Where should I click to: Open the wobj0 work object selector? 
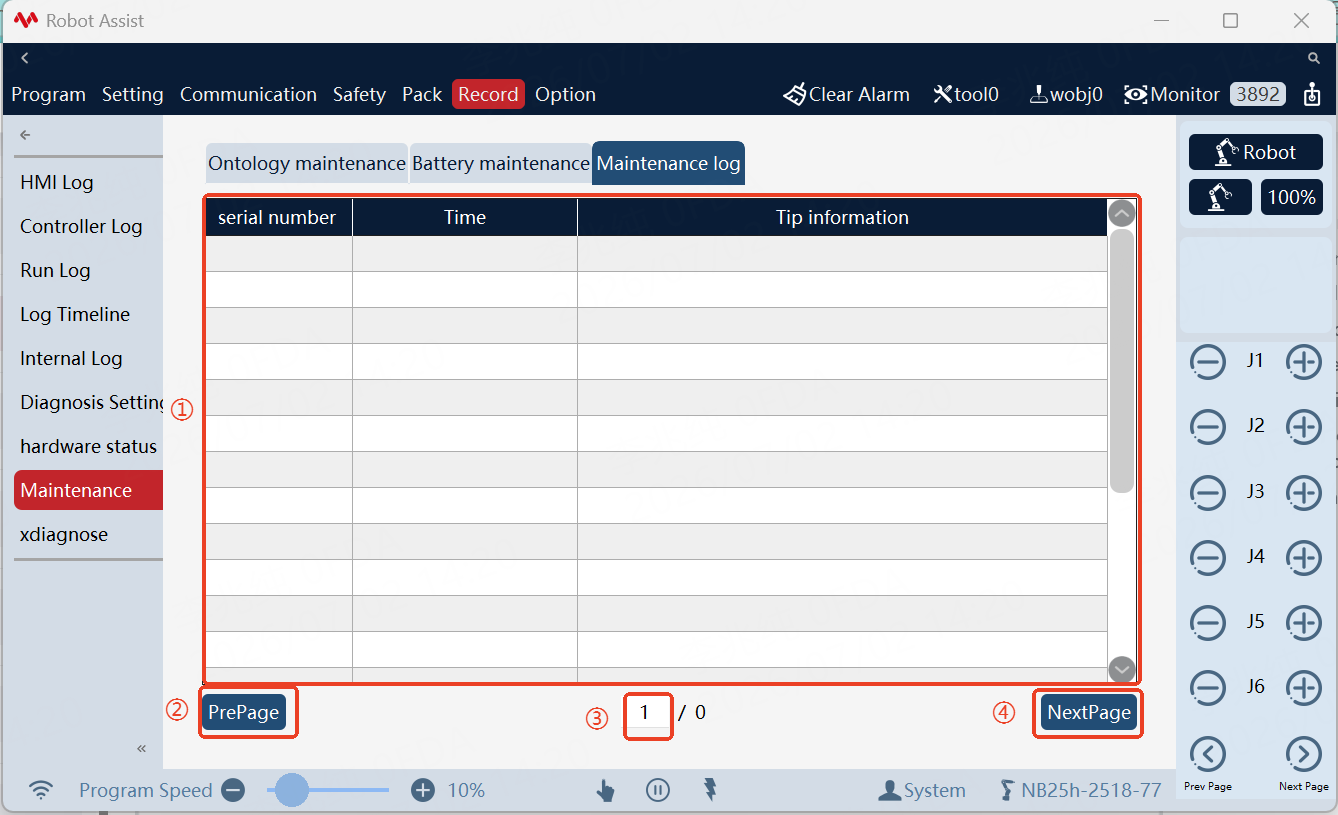1066,95
